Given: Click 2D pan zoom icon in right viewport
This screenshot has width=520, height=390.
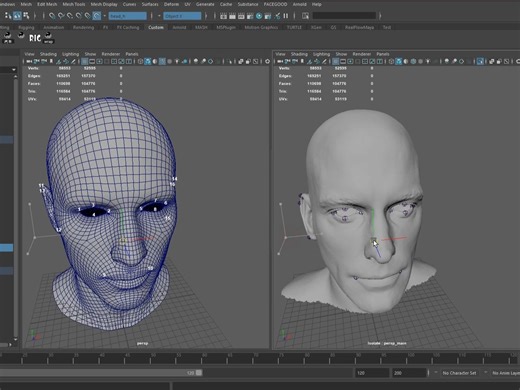Looking at the screenshot, I should pyautogui.click(x=317, y=61).
